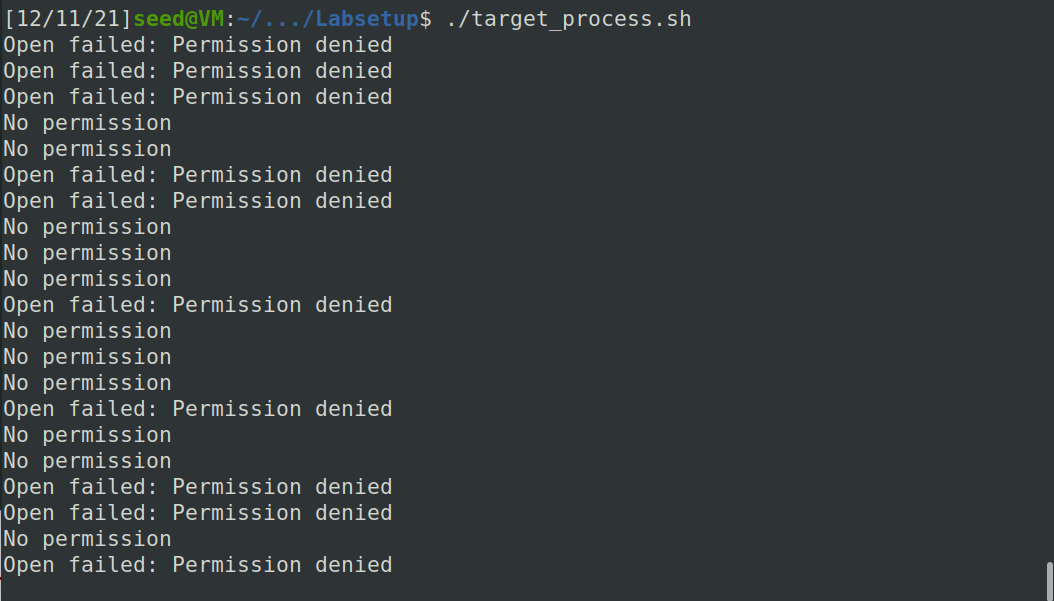
Task: Click the Labsetup directory path in the prompt
Action: click(x=327, y=19)
